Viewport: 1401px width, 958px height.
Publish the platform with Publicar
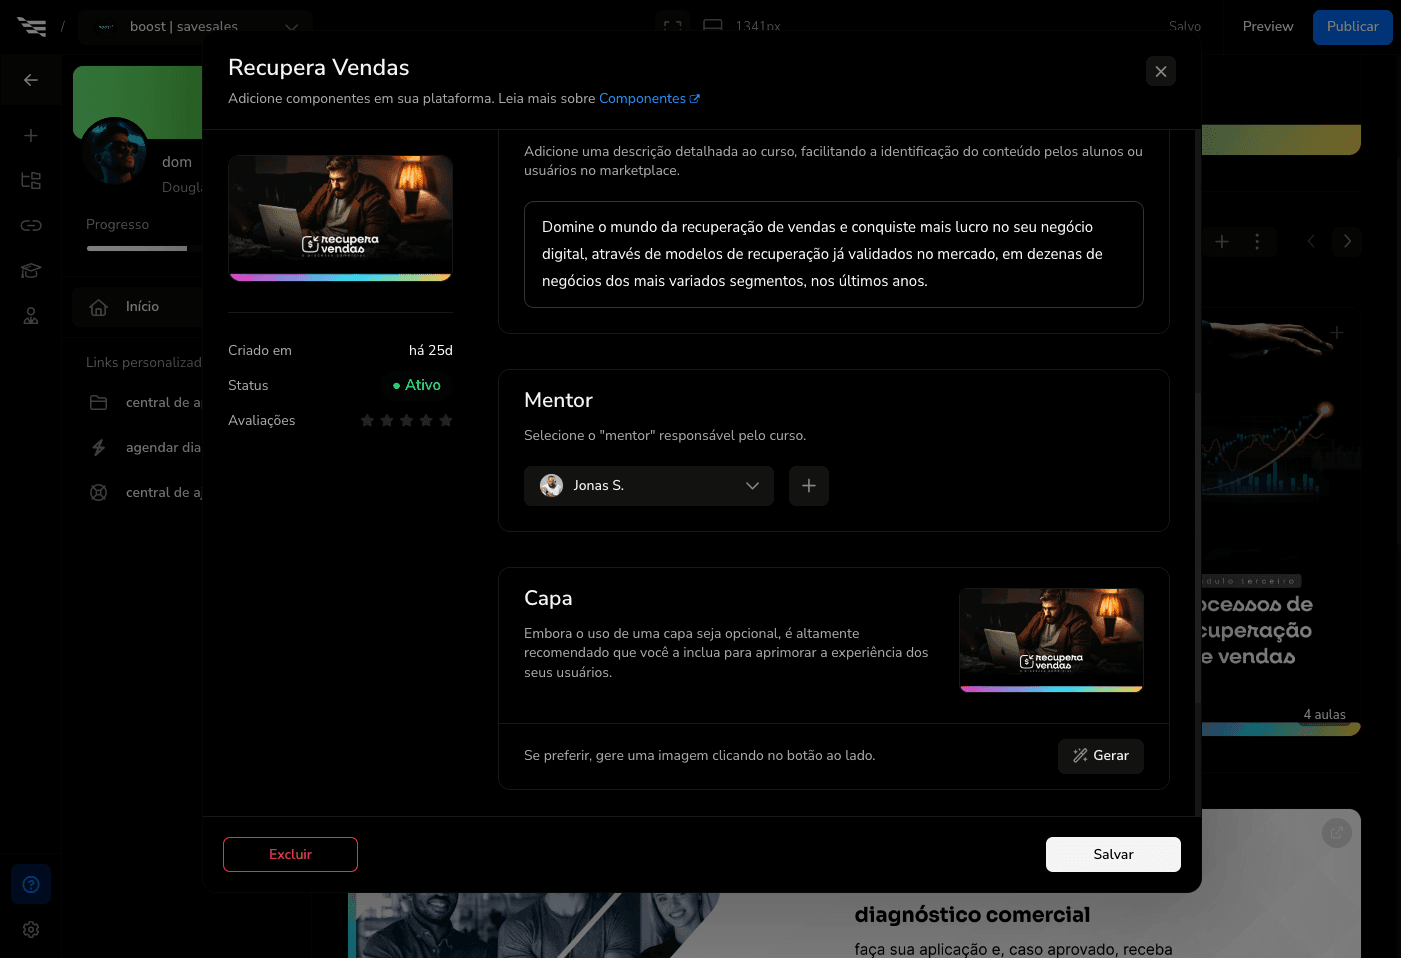pyautogui.click(x=1352, y=27)
